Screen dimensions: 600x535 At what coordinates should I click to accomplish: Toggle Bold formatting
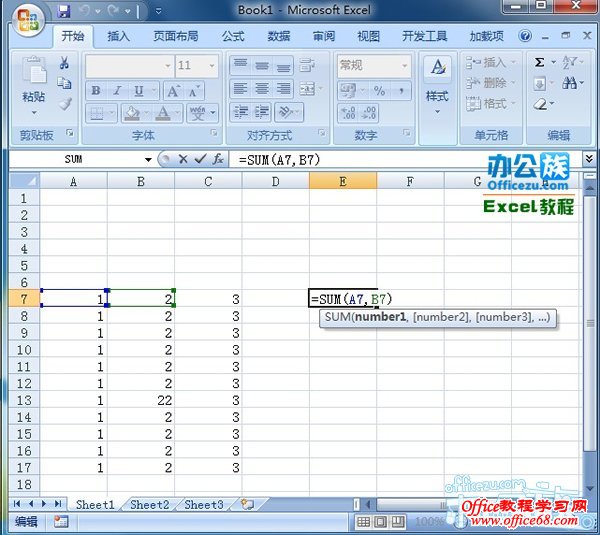95,90
